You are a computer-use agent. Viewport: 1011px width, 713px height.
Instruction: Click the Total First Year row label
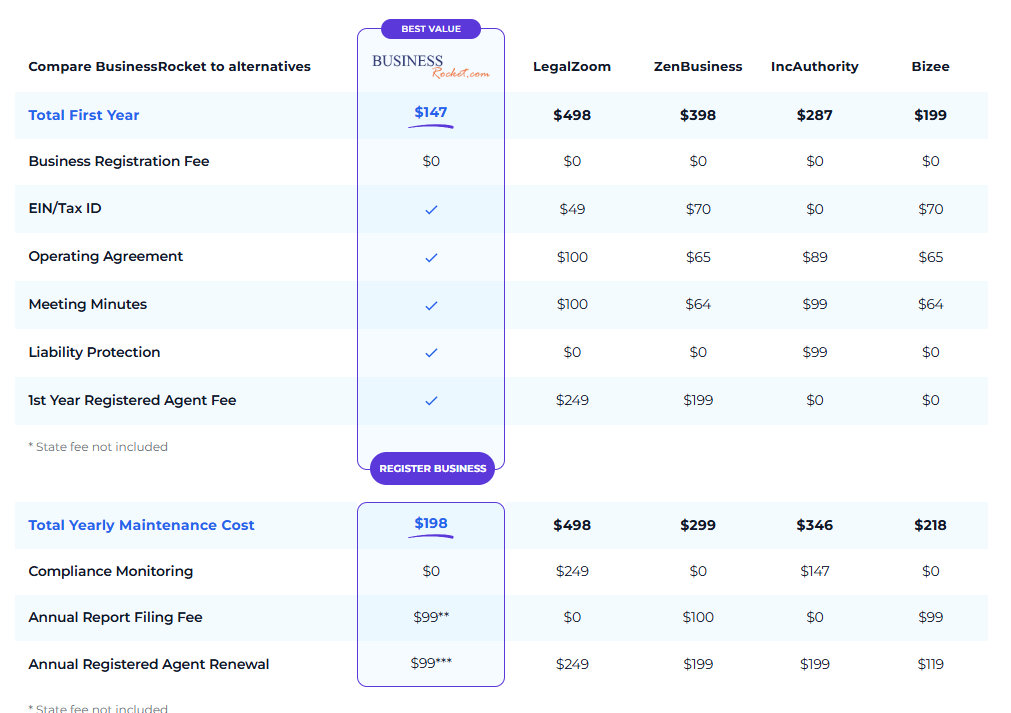(x=84, y=115)
